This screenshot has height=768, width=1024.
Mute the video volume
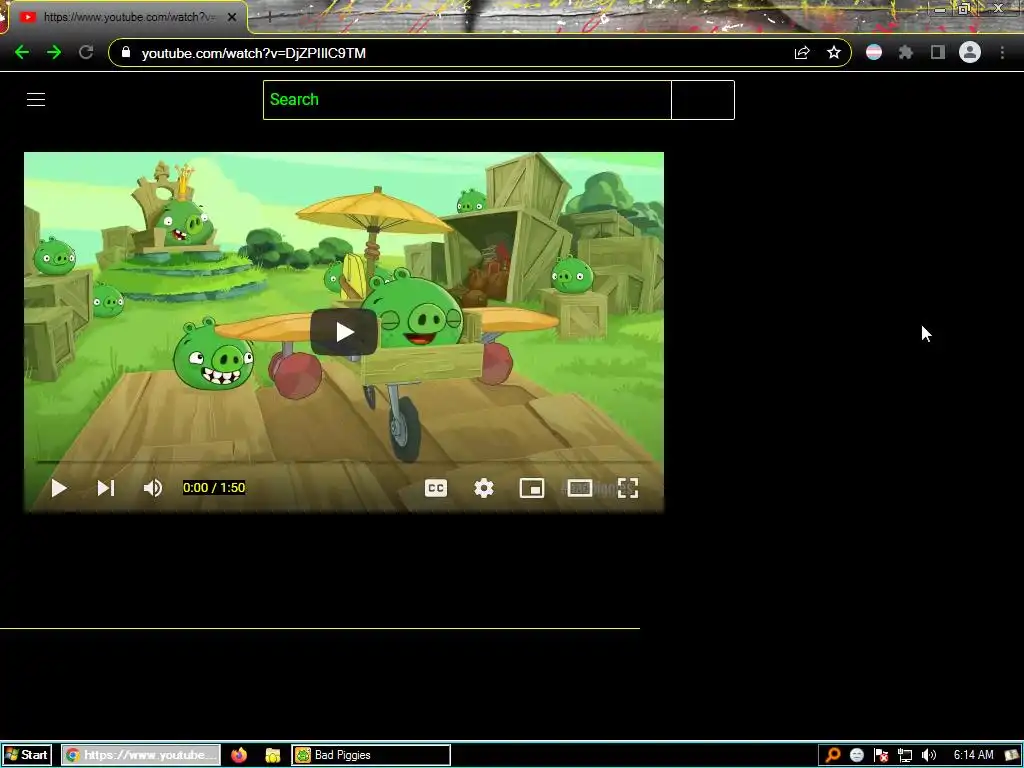153,488
